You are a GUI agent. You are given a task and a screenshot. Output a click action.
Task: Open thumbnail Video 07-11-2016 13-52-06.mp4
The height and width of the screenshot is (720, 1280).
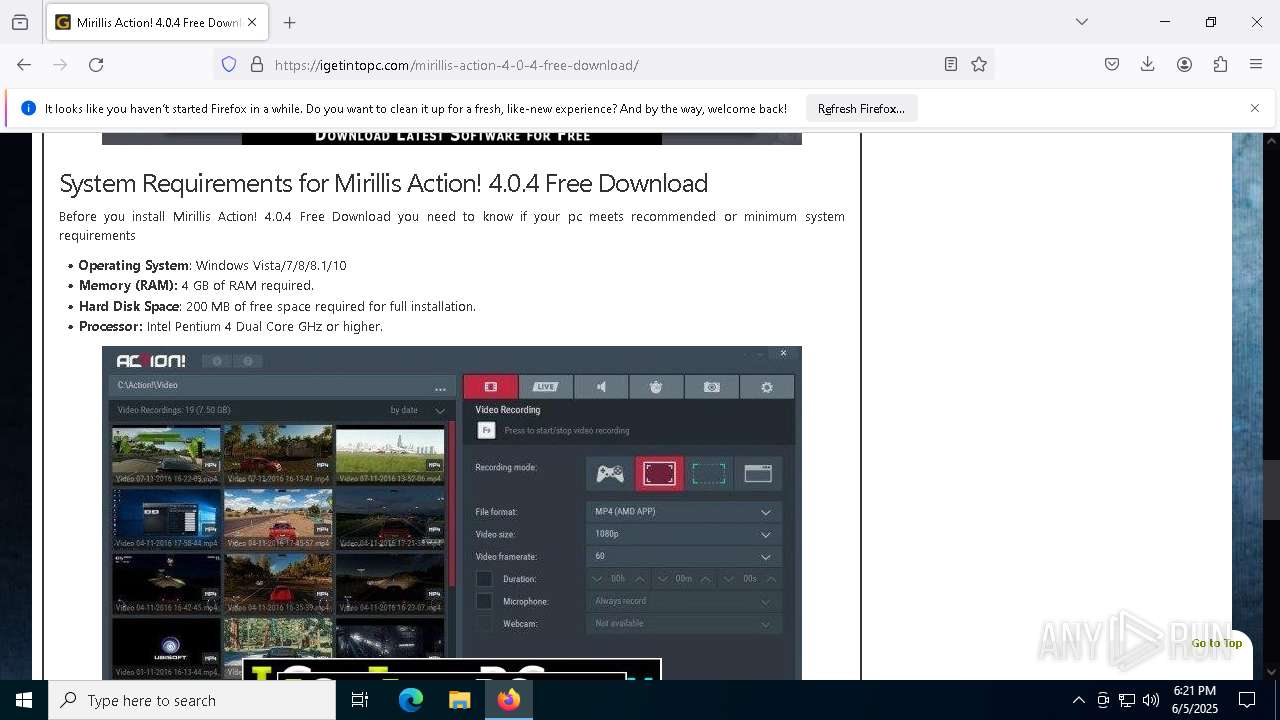390,456
